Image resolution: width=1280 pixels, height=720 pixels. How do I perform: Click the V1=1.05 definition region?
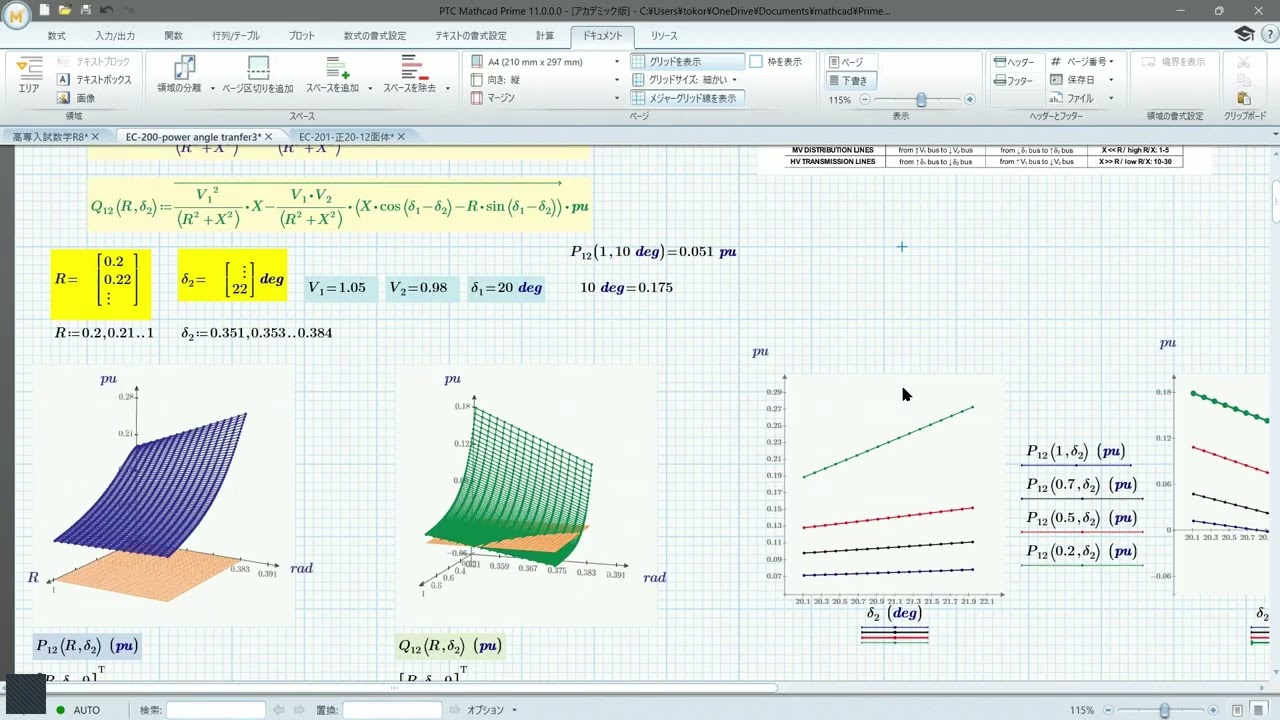coord(341,288)
